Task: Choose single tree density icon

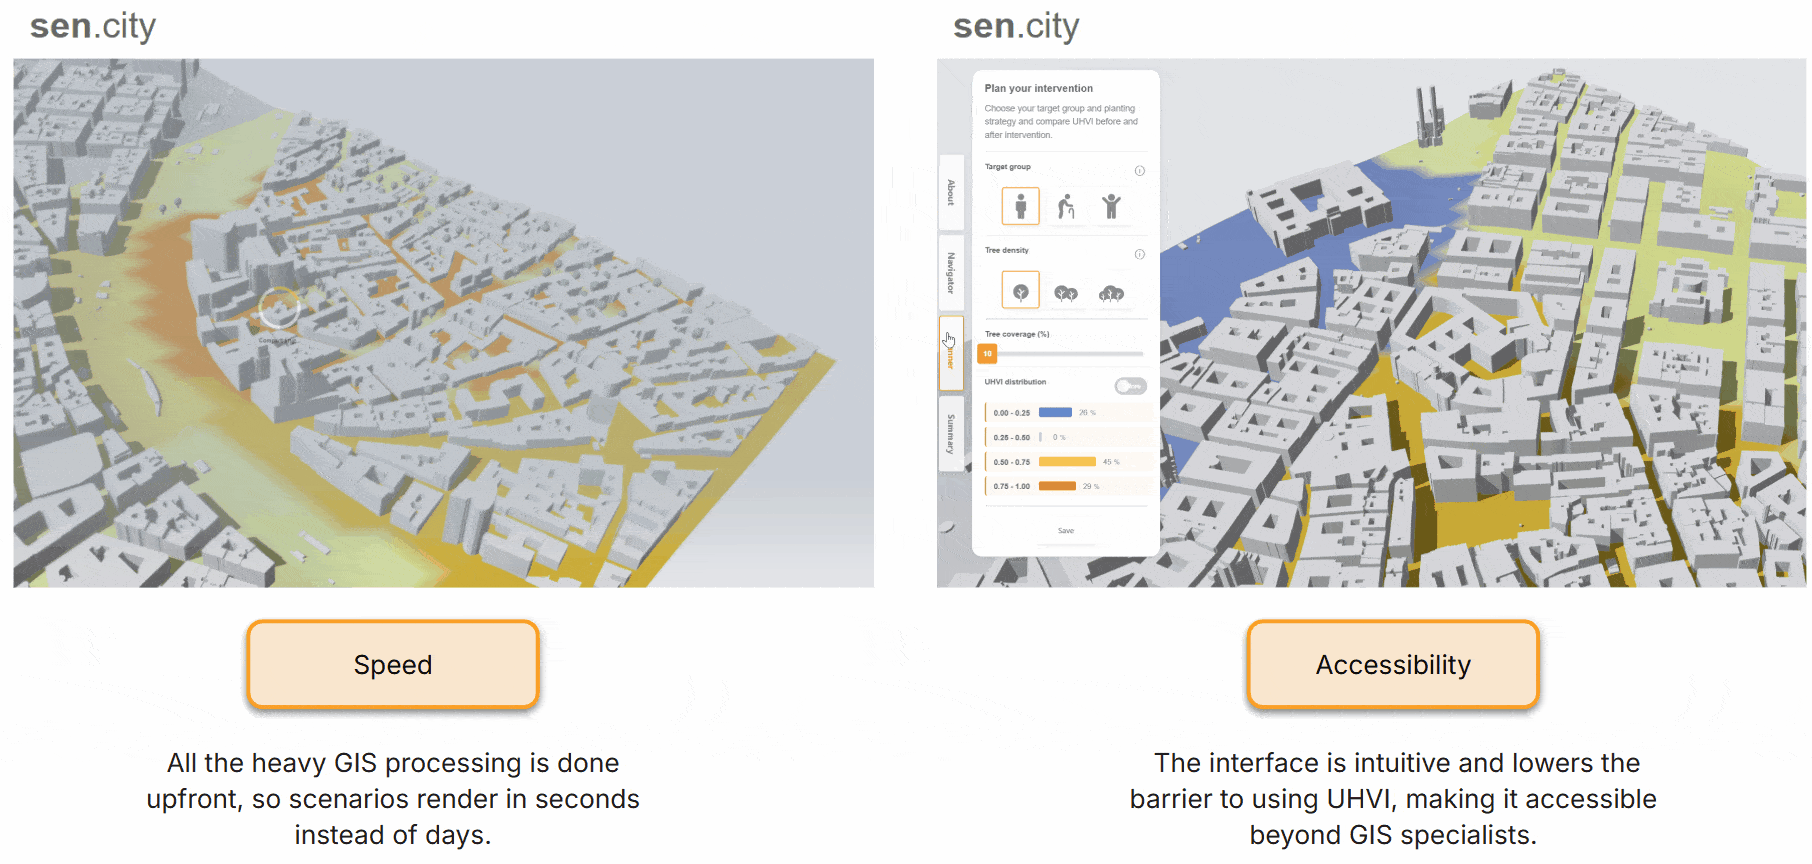Action: pyautogui.click(x=1020, y=291)
